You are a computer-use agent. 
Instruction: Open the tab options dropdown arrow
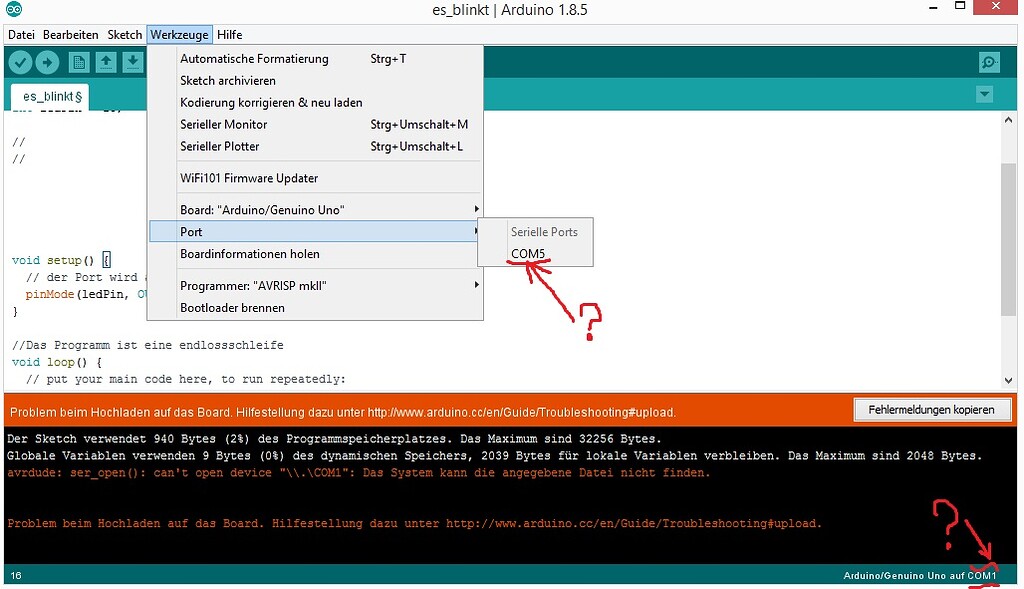pyautogui.click(x=984, y=95)
